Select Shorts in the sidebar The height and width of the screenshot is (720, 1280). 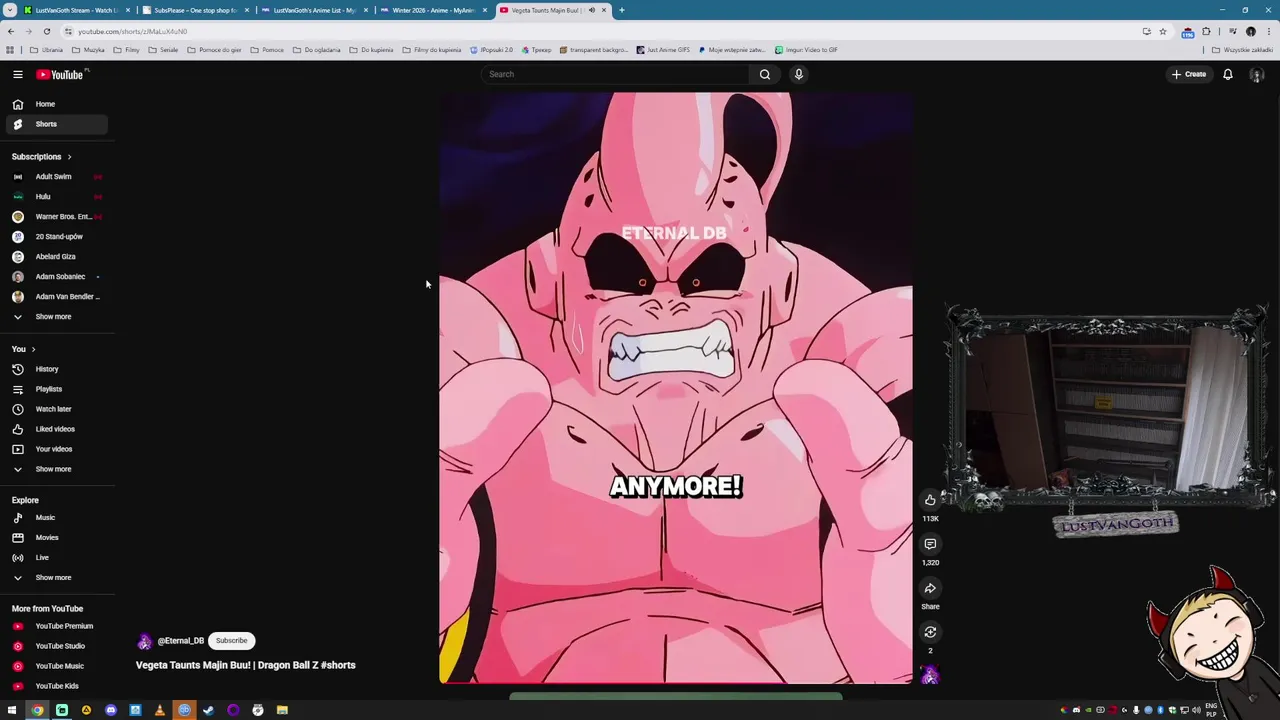click(x=56, y=124)
